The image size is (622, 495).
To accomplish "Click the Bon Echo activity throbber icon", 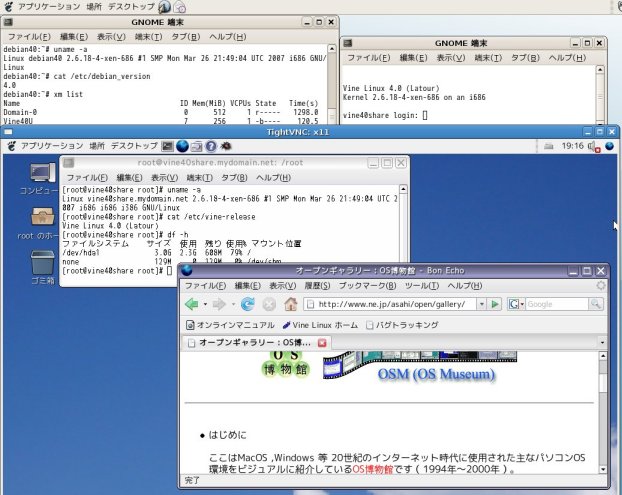I will click(601, 285).
